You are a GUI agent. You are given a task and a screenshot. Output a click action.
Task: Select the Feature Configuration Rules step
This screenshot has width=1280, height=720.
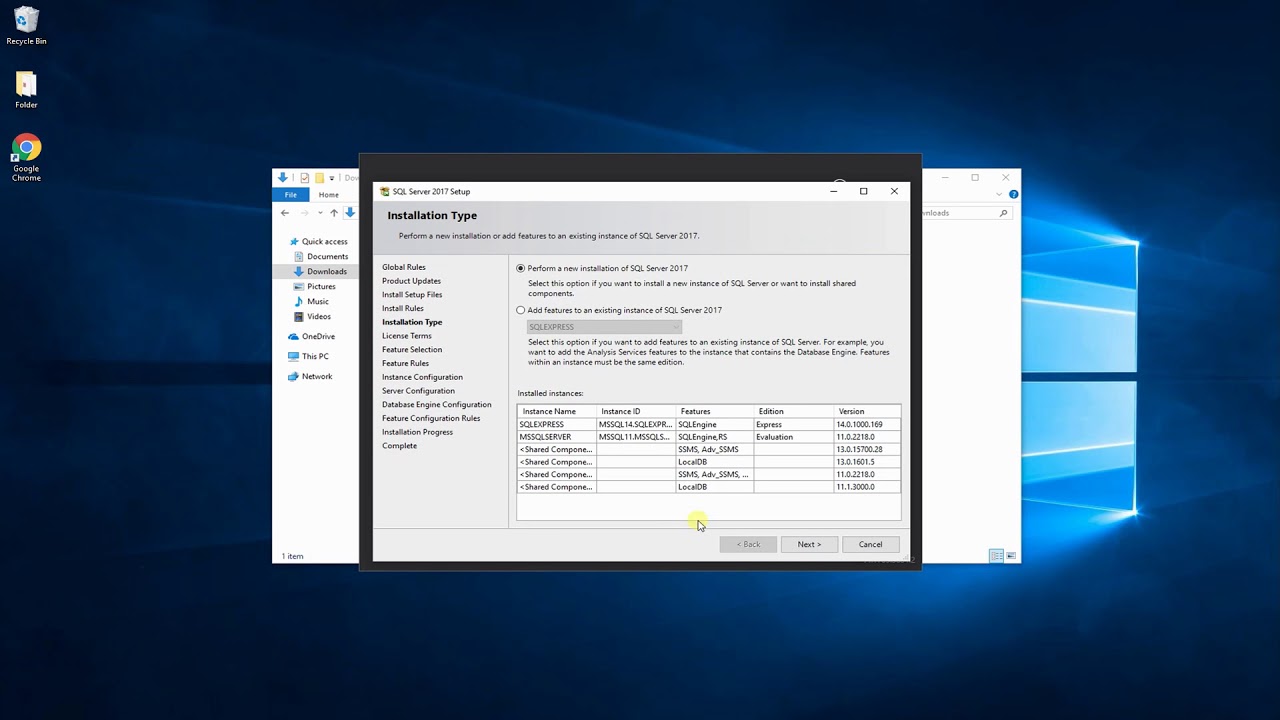click(x=431, y=418)
